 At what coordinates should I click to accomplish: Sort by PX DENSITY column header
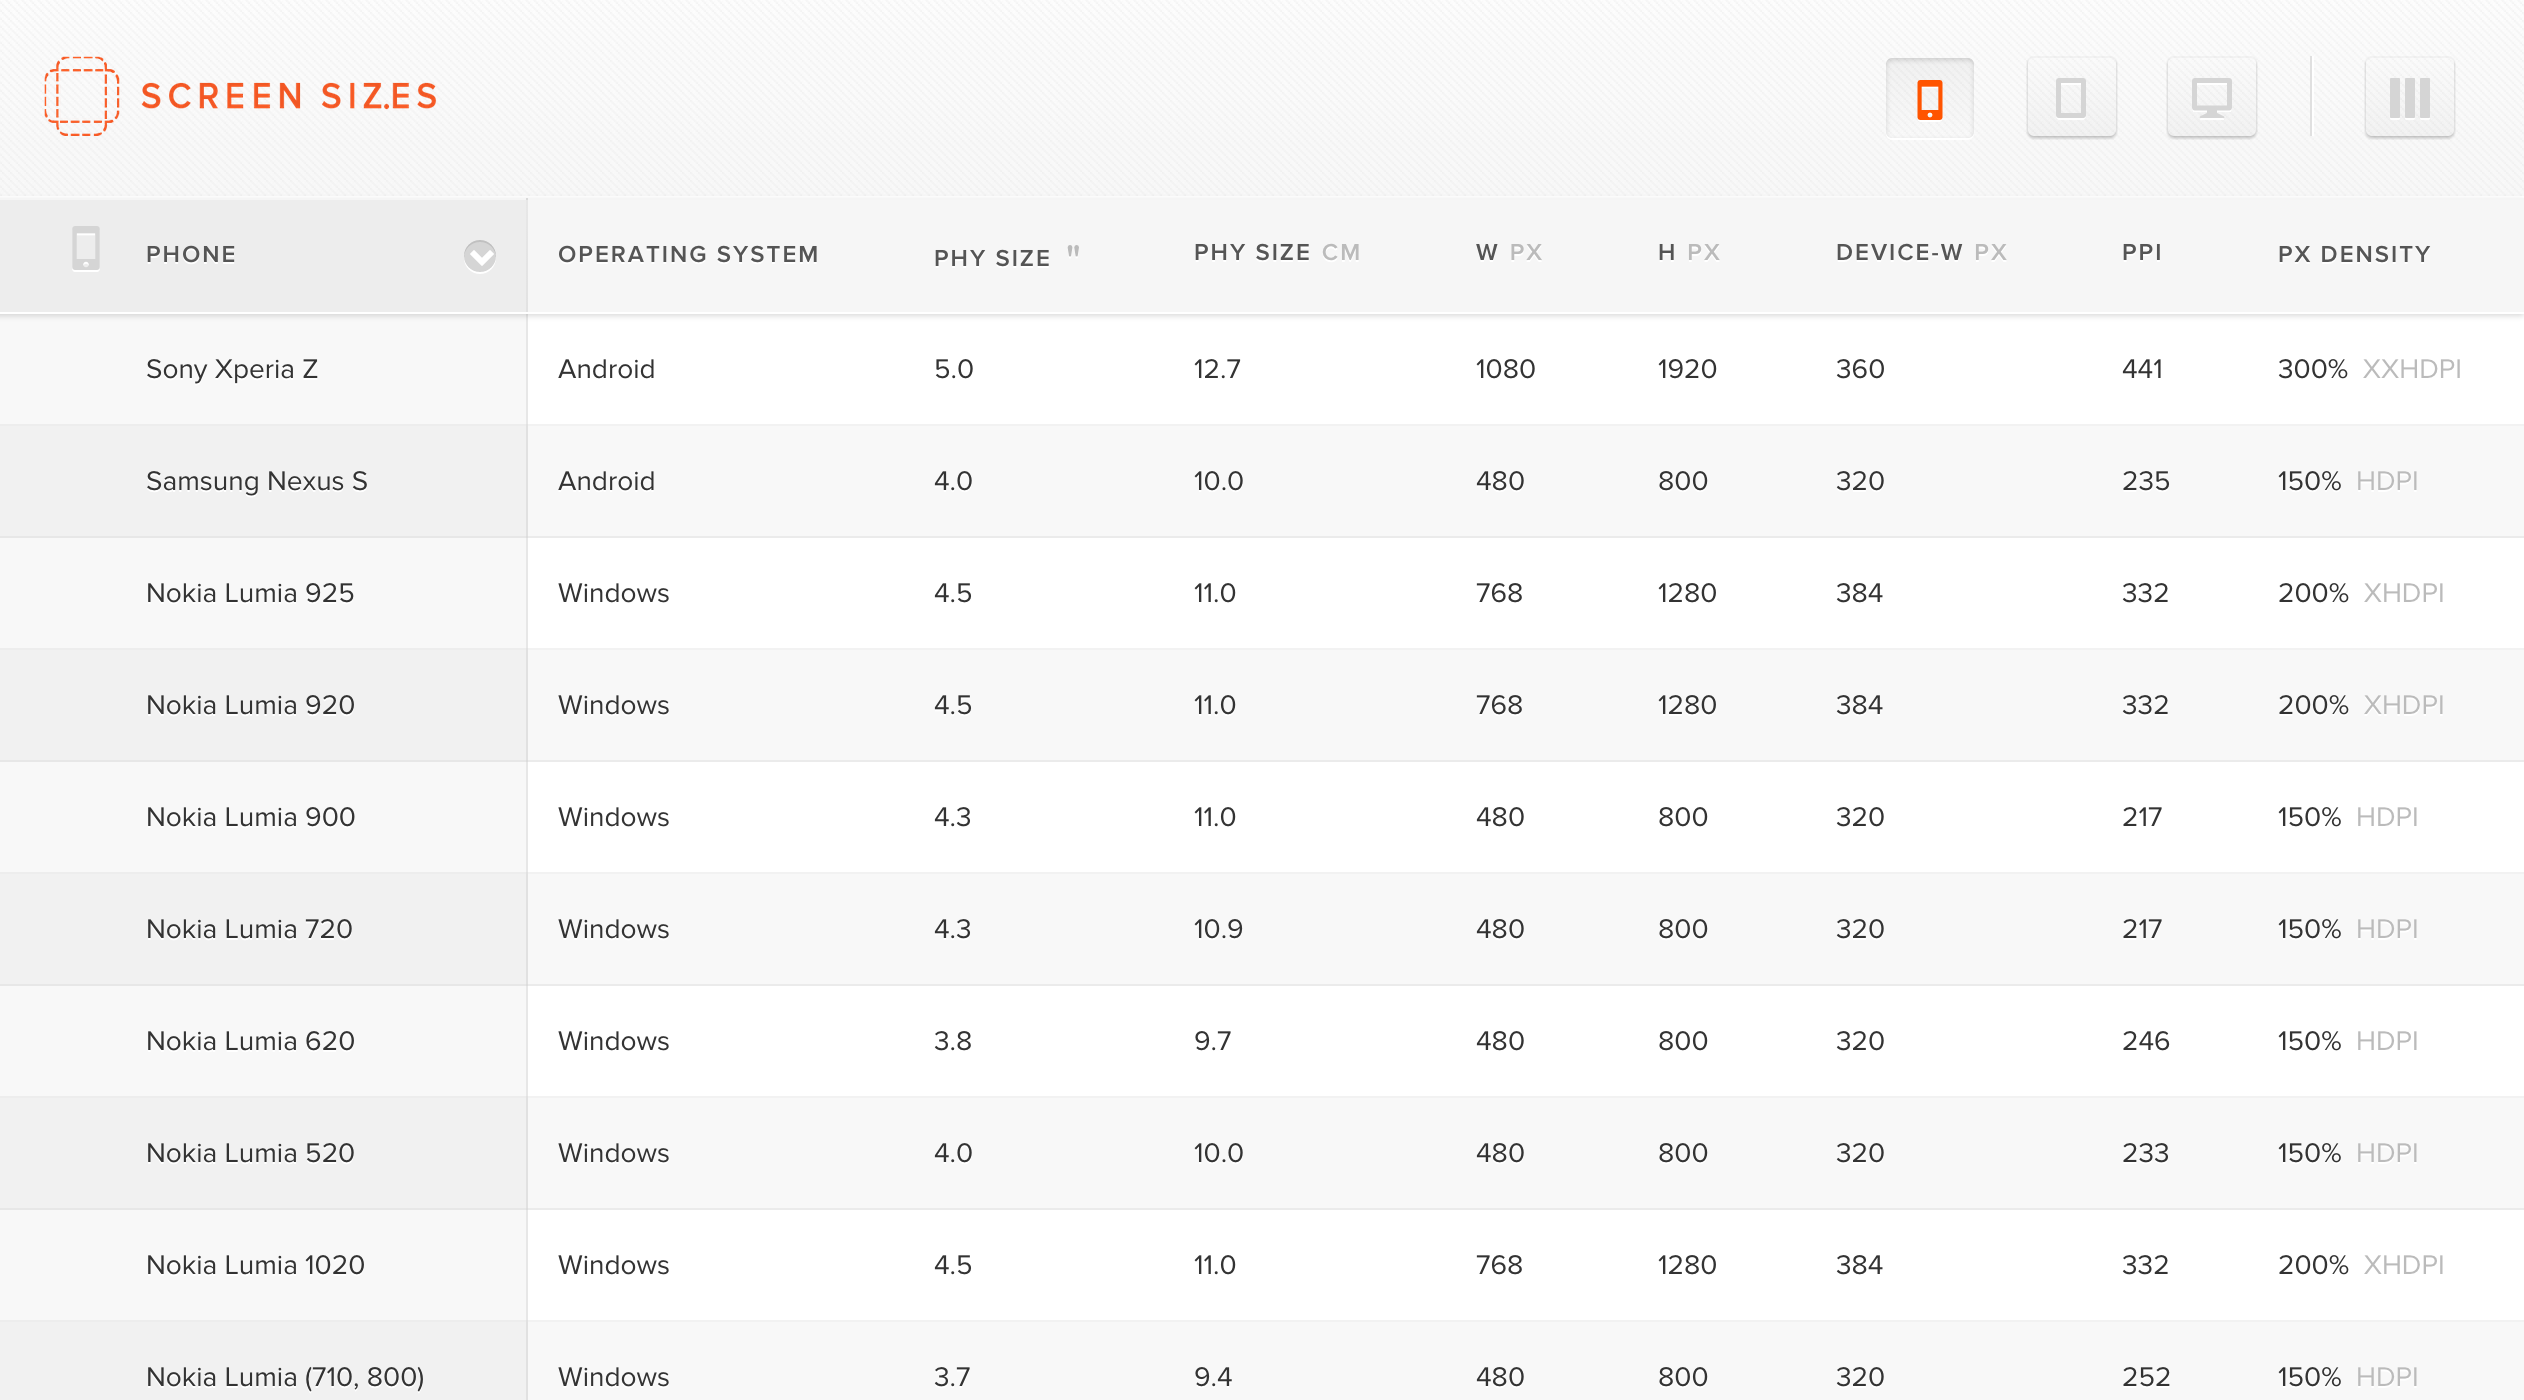click(x=2354, y=254)
